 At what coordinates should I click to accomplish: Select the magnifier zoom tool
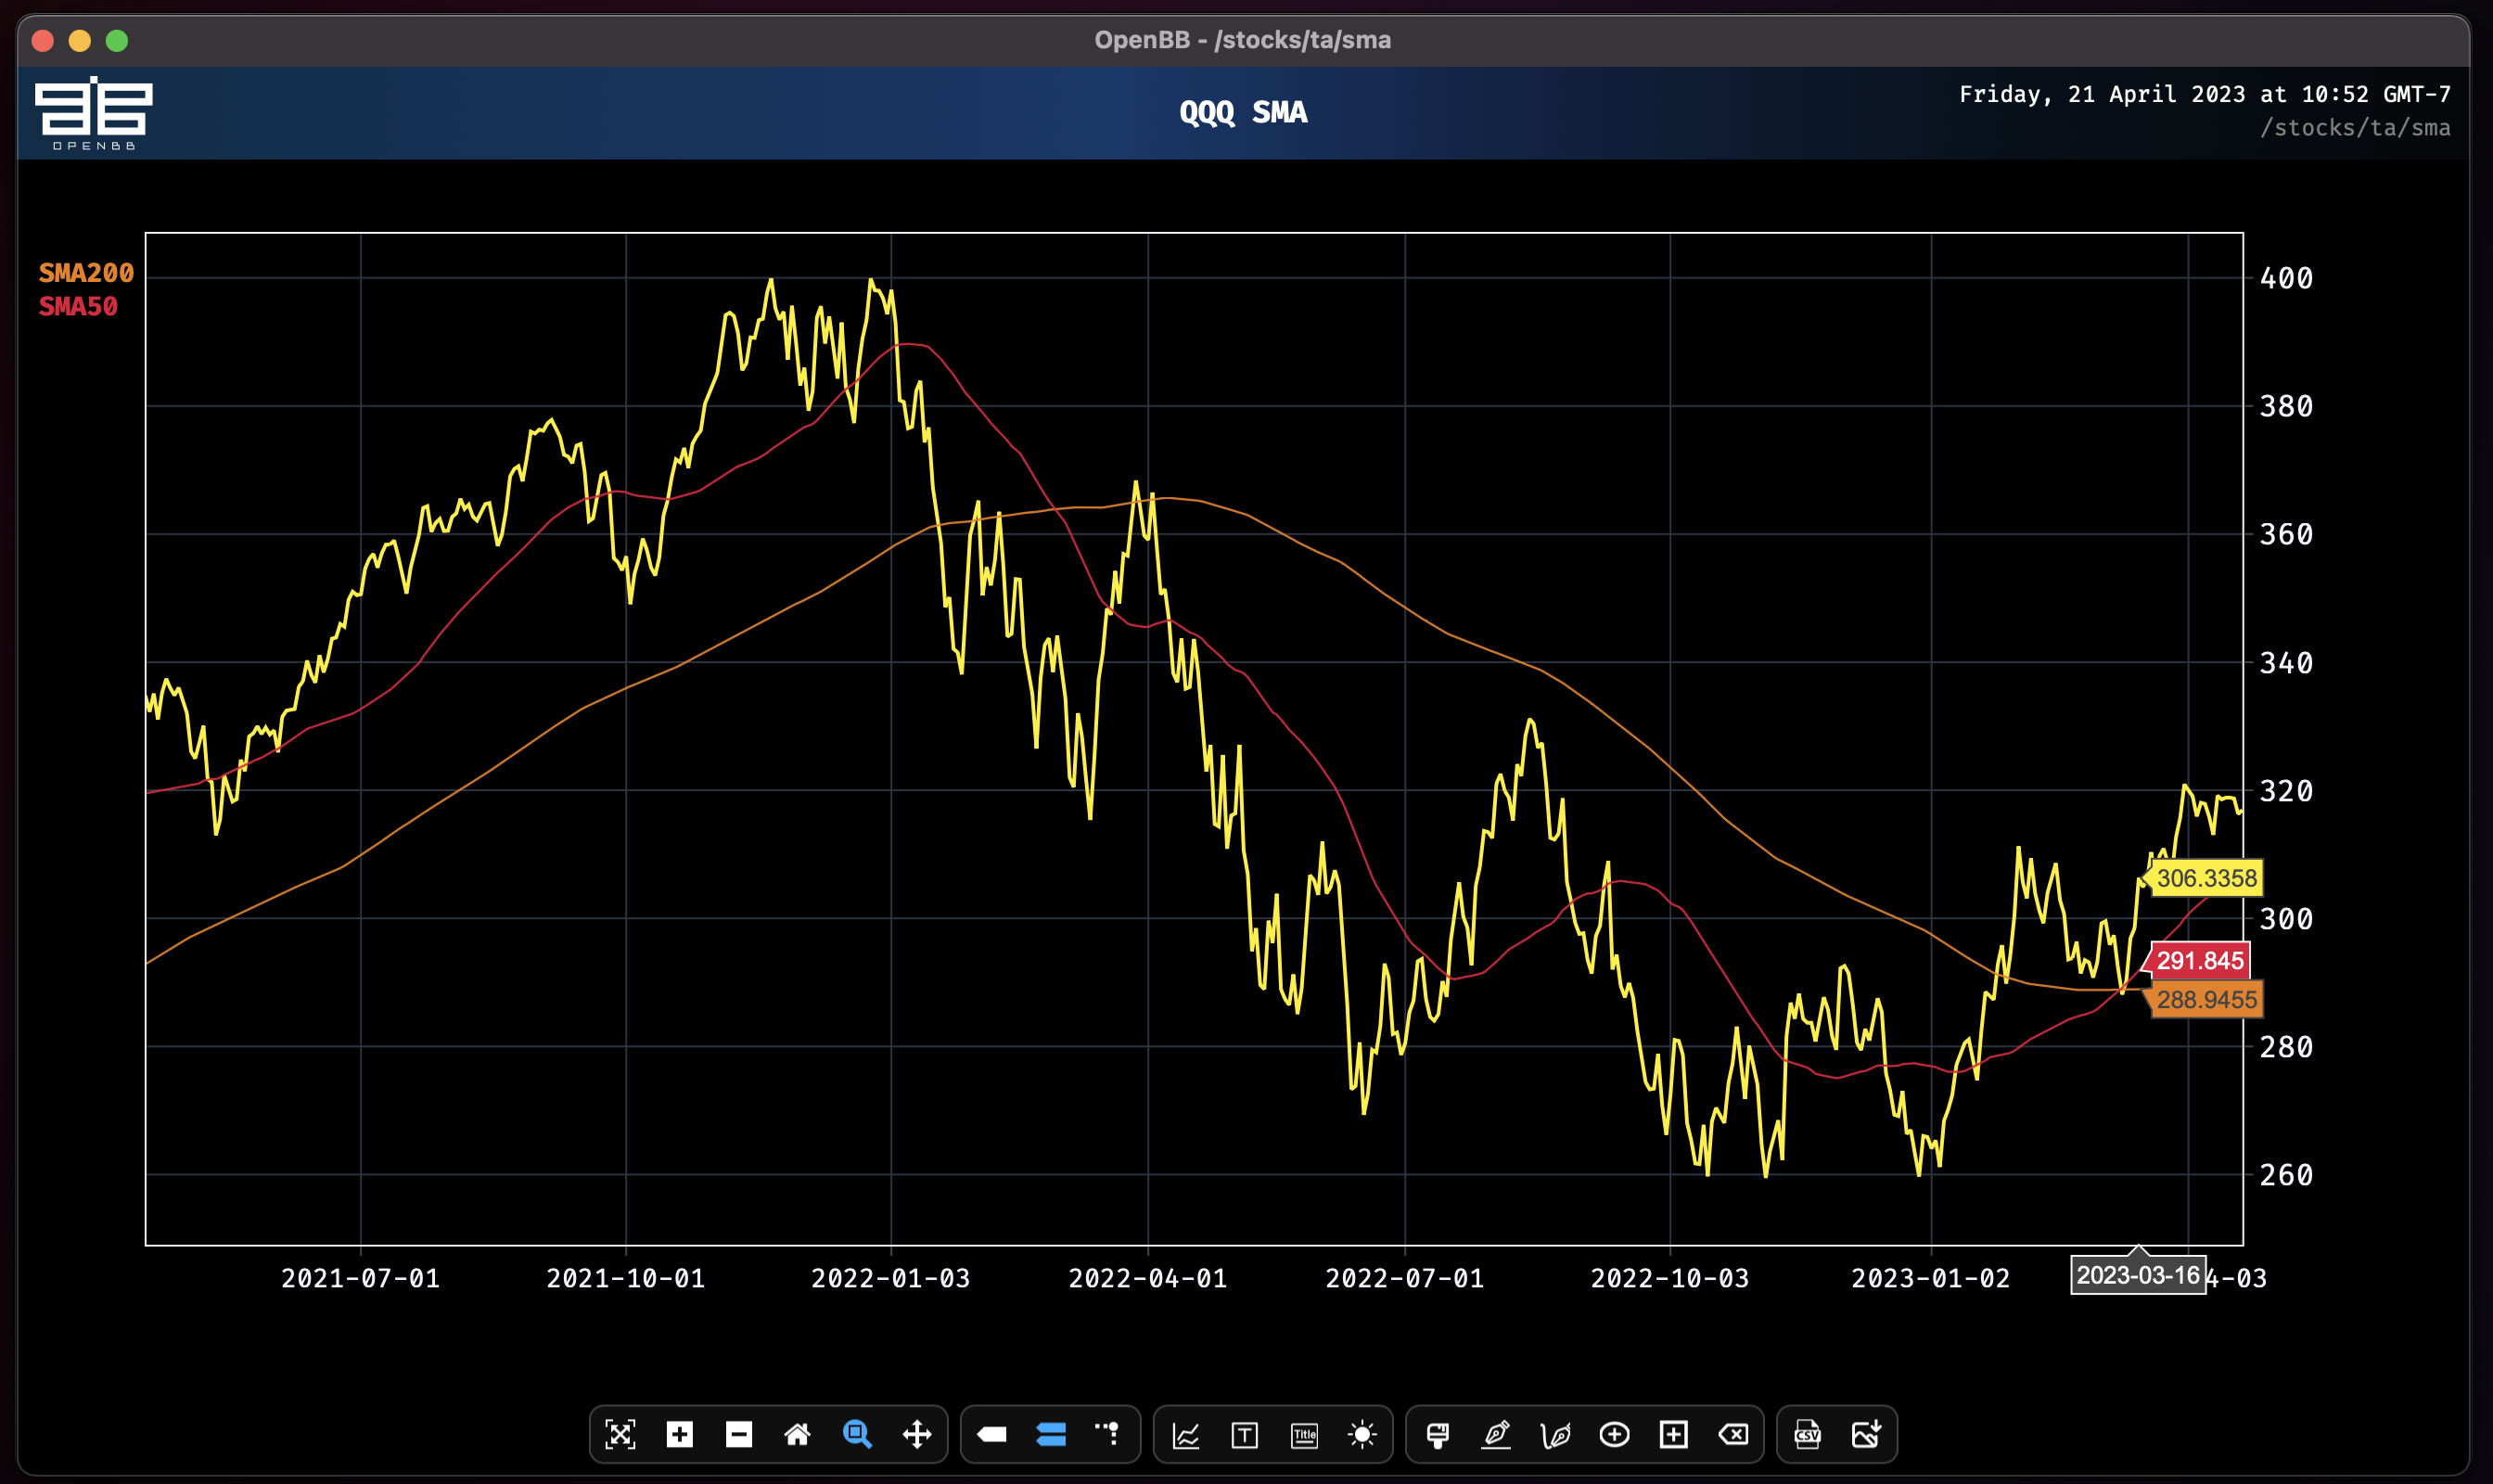tap(857, 1435)
